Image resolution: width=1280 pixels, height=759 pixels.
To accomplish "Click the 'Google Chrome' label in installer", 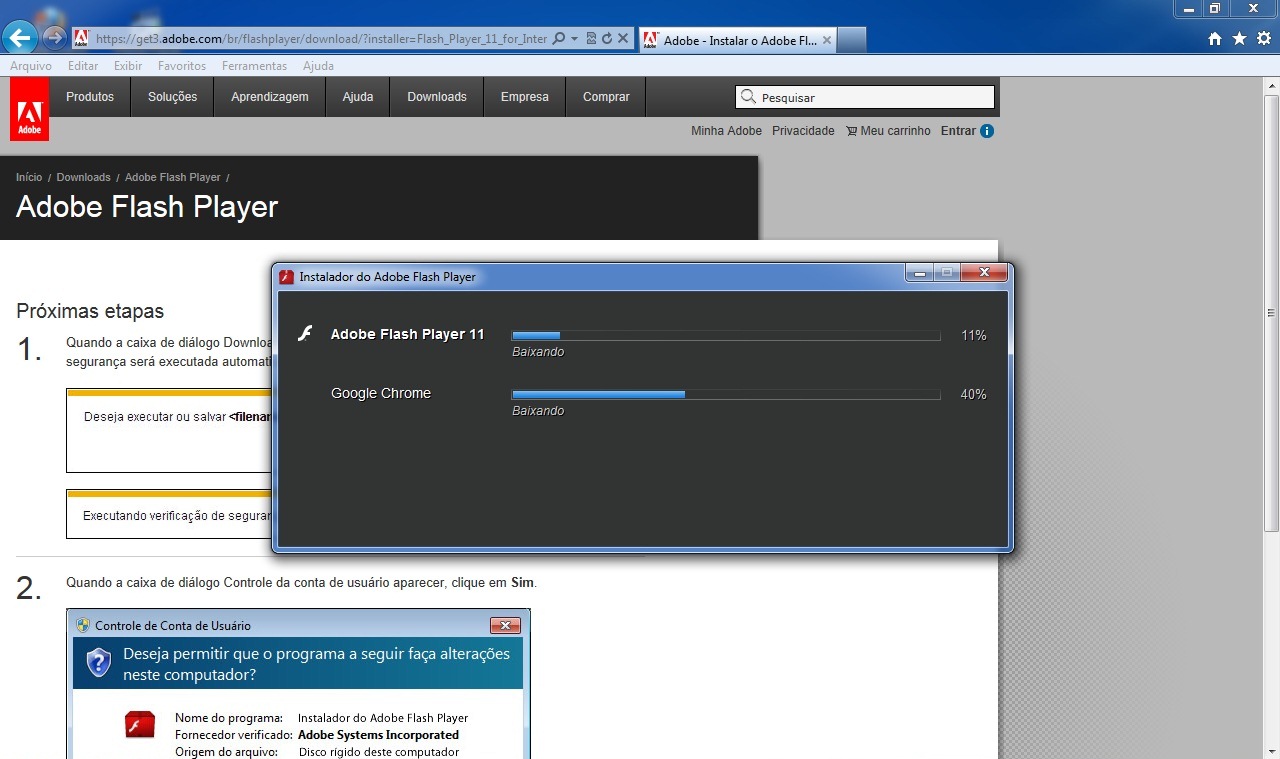I will pos(381,393).
